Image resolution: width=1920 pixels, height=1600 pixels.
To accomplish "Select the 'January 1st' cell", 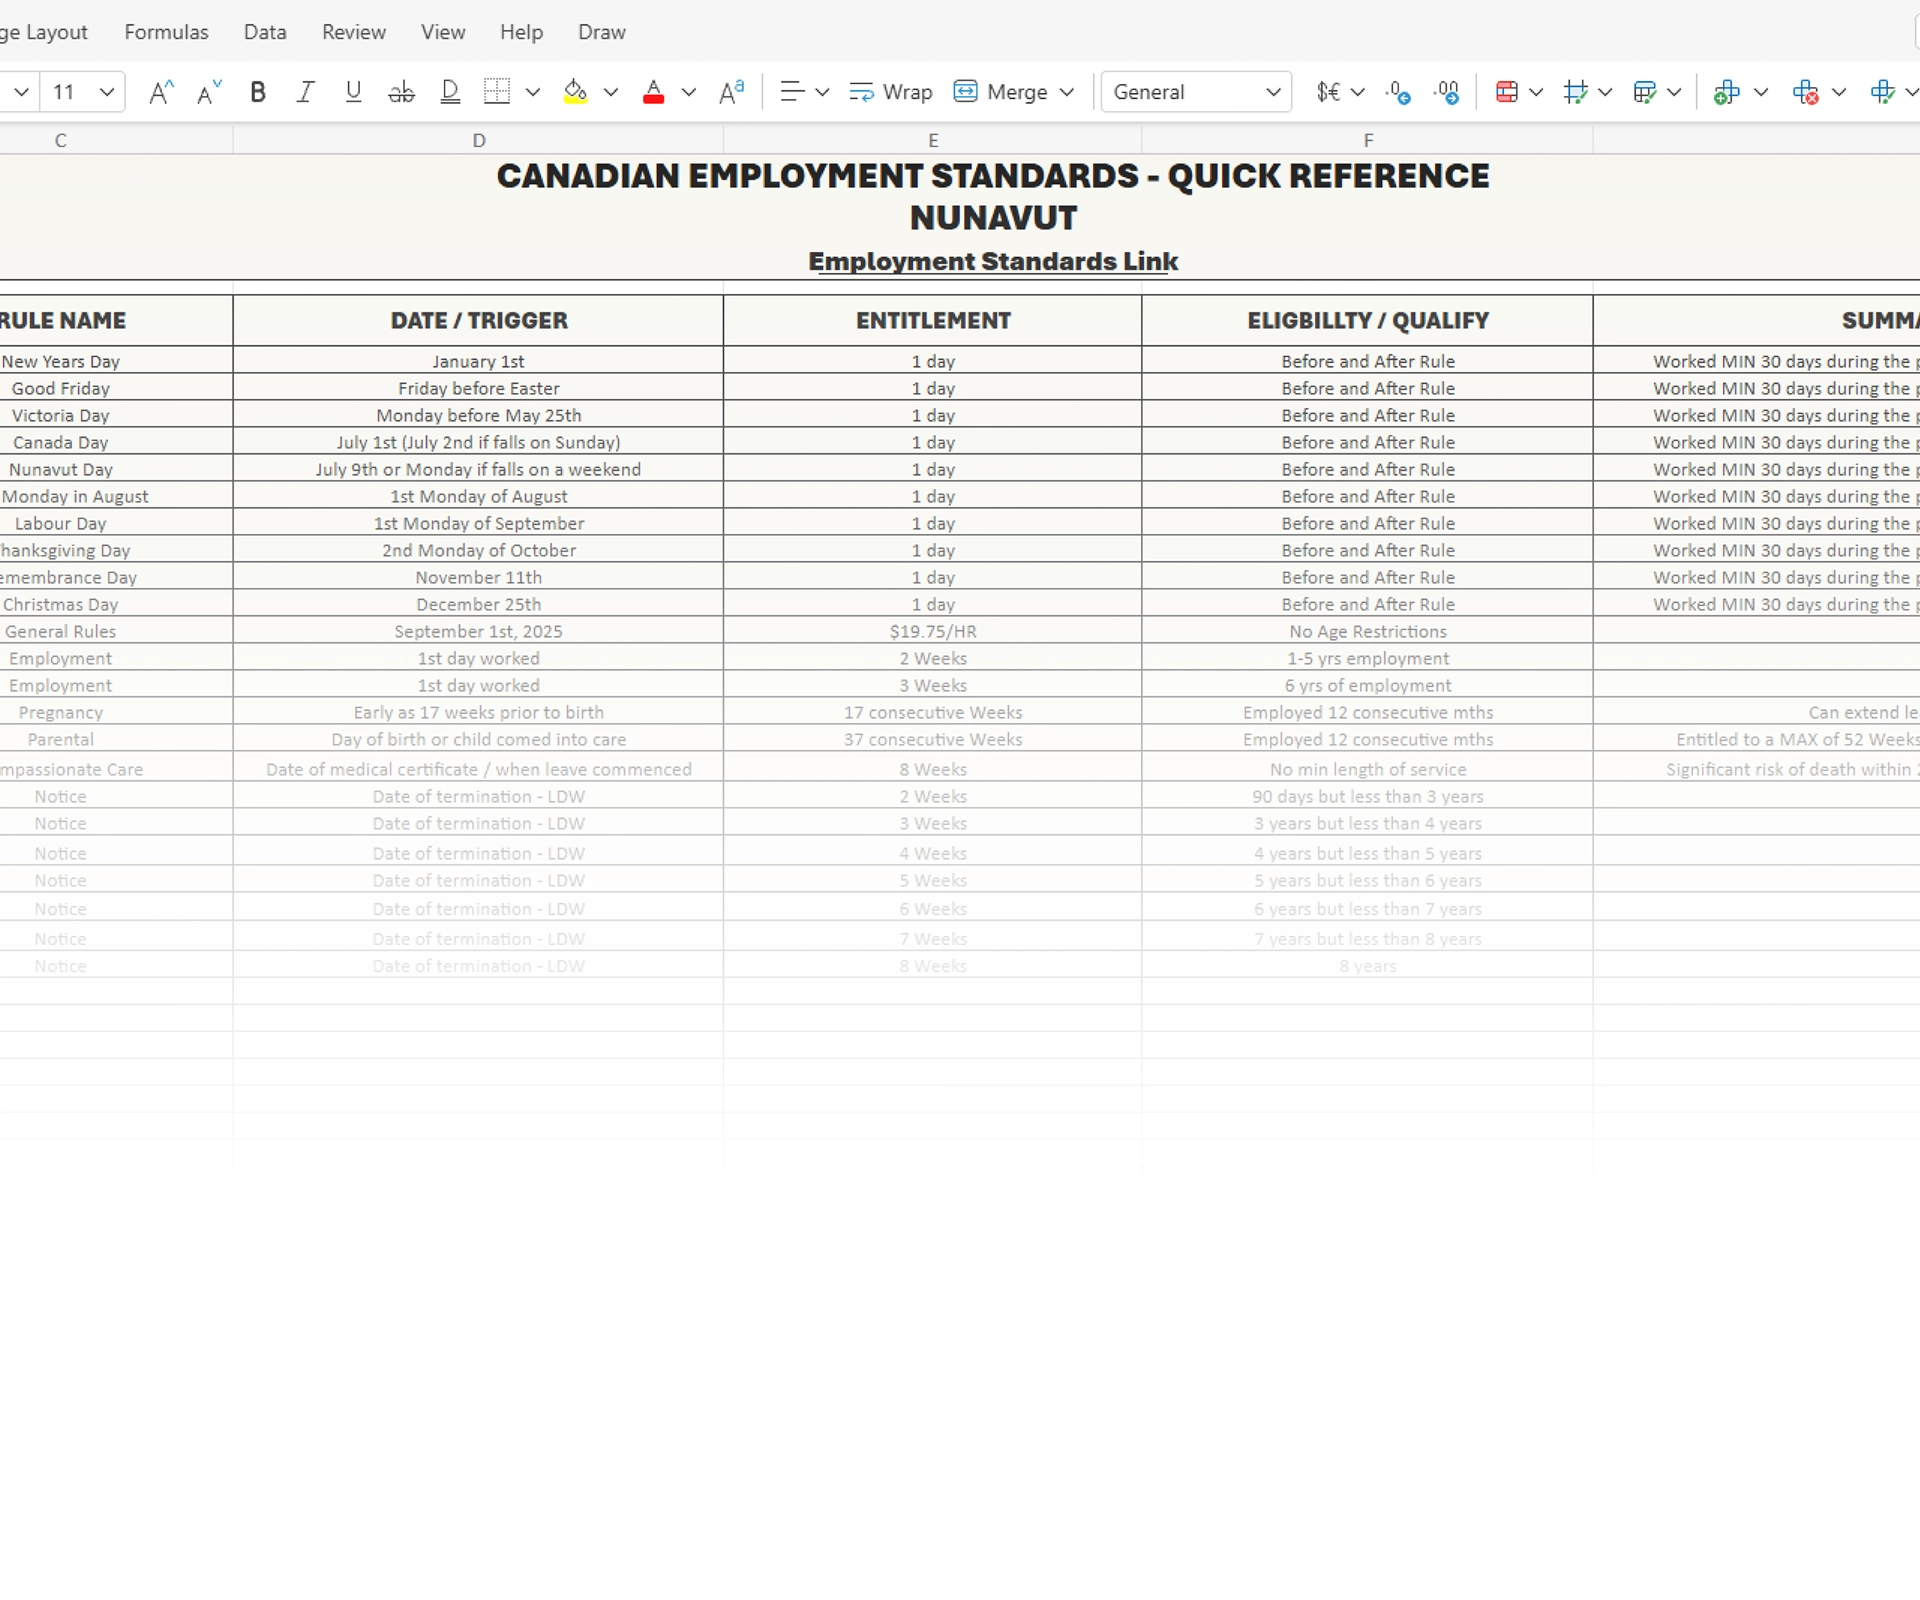I will [x=478, y=361].
